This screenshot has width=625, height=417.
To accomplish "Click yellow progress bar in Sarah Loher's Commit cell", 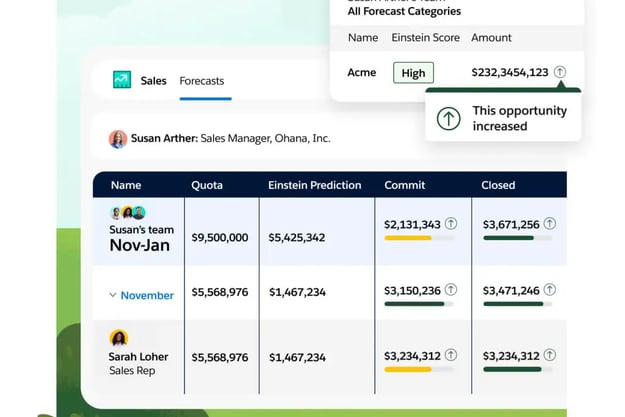I will click(419, 370).
